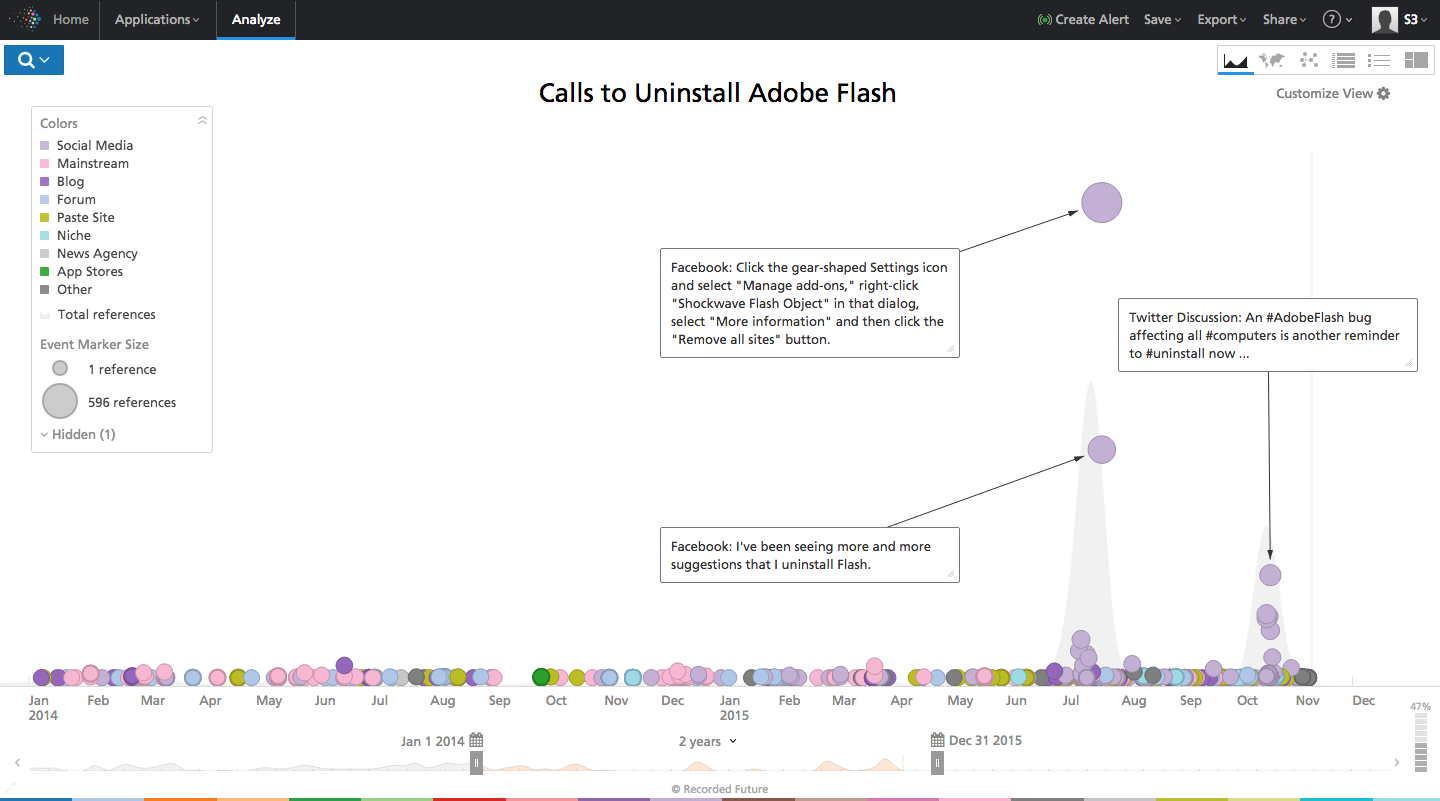The height and width of the screenshot is (801, 1440).
Task: Open the start date calendar picker
Action: click(x=476, y=741)
